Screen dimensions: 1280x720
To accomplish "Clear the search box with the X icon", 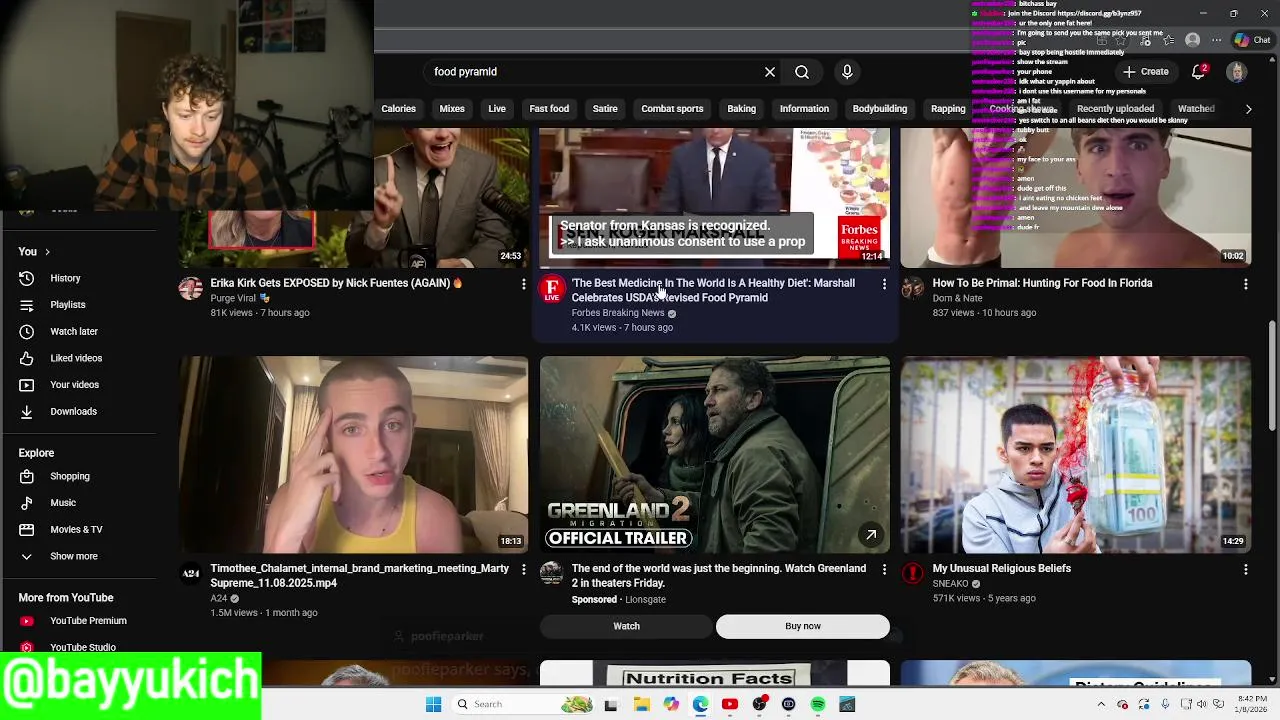I will (770, 72).
